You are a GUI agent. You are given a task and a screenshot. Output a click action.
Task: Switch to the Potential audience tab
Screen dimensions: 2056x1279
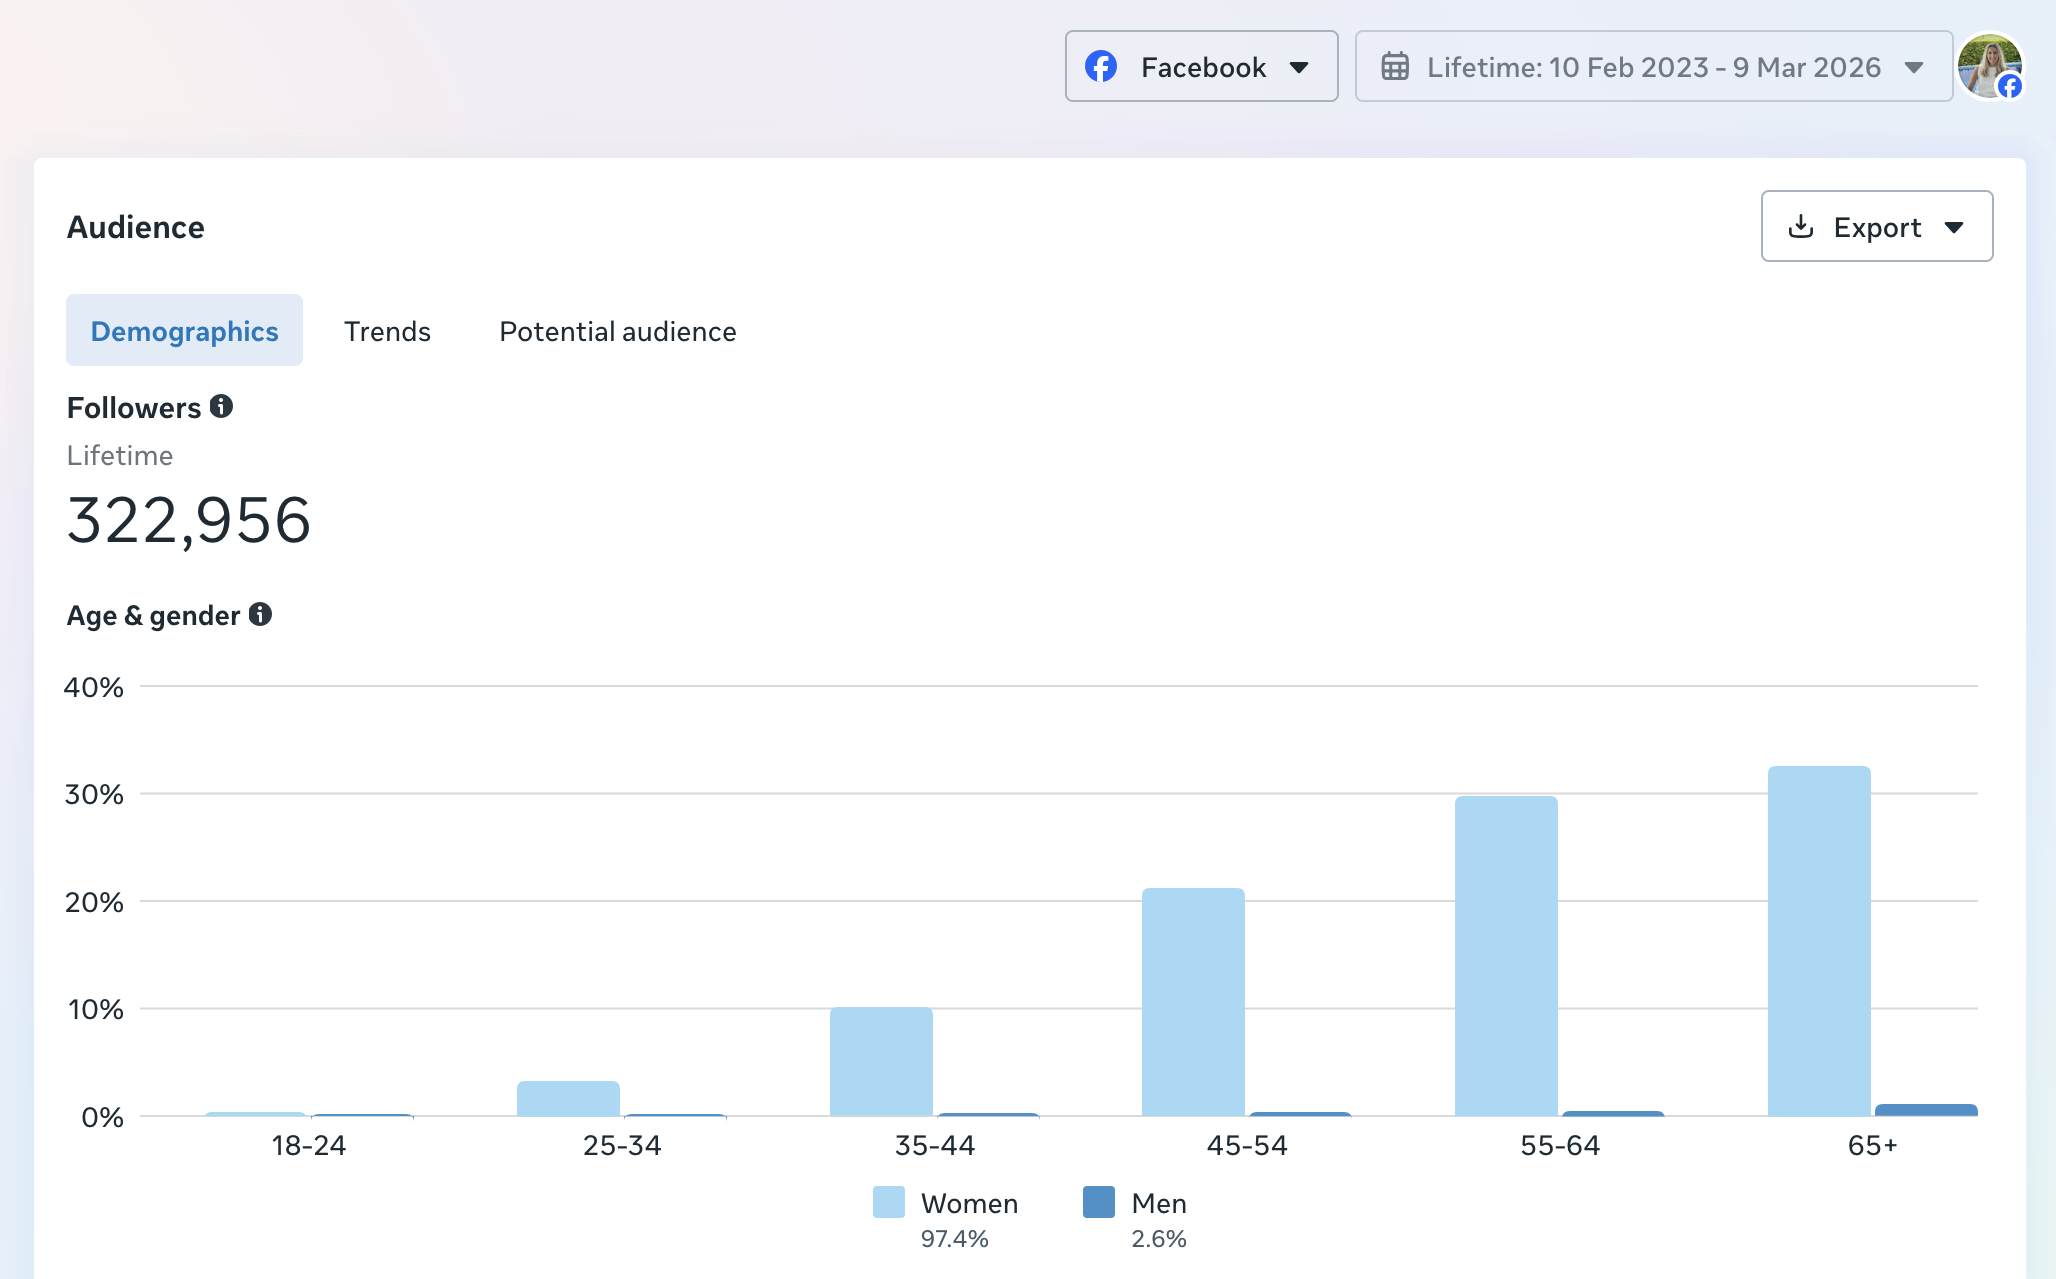pyautogui.click(x=617, y=331)
